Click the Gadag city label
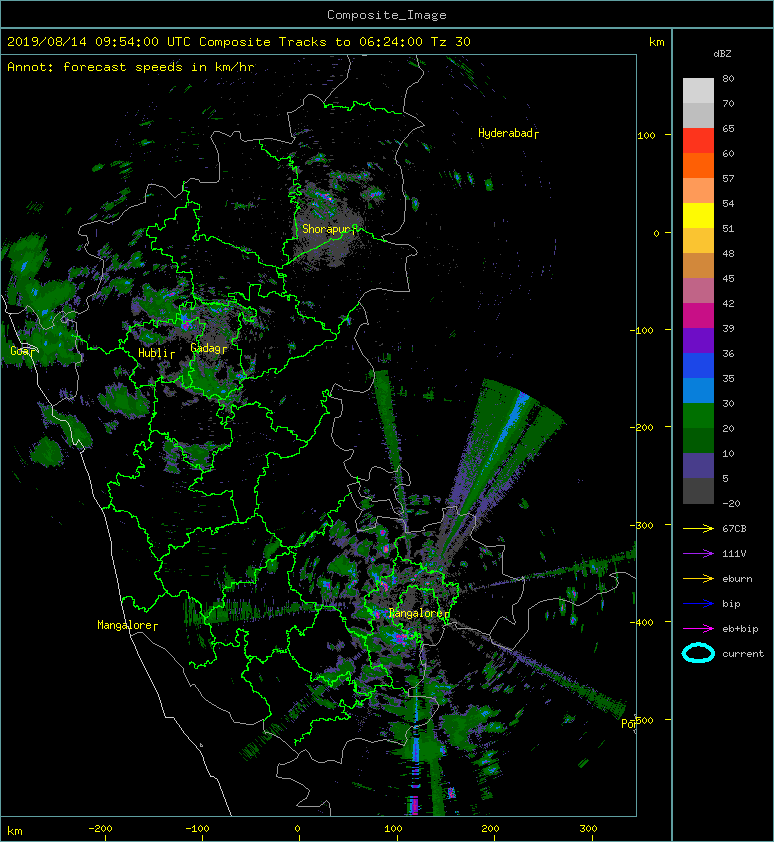This screenshot has width=774, height=842. click(x=208, y=348)
